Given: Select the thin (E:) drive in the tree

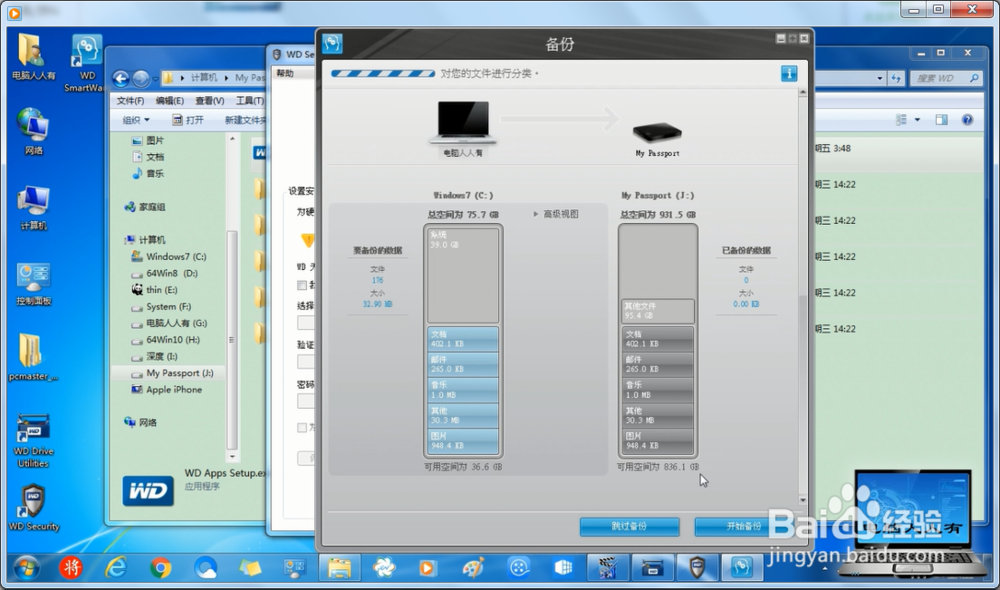Looking at the screenshot, I should pos(154,290).
